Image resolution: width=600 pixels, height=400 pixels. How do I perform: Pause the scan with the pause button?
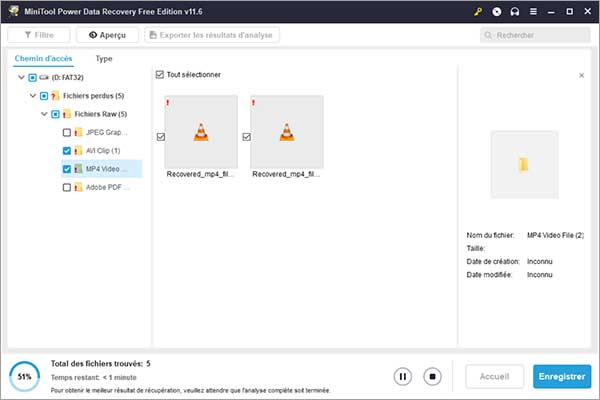pyautogui.click(x=403, y=377)
